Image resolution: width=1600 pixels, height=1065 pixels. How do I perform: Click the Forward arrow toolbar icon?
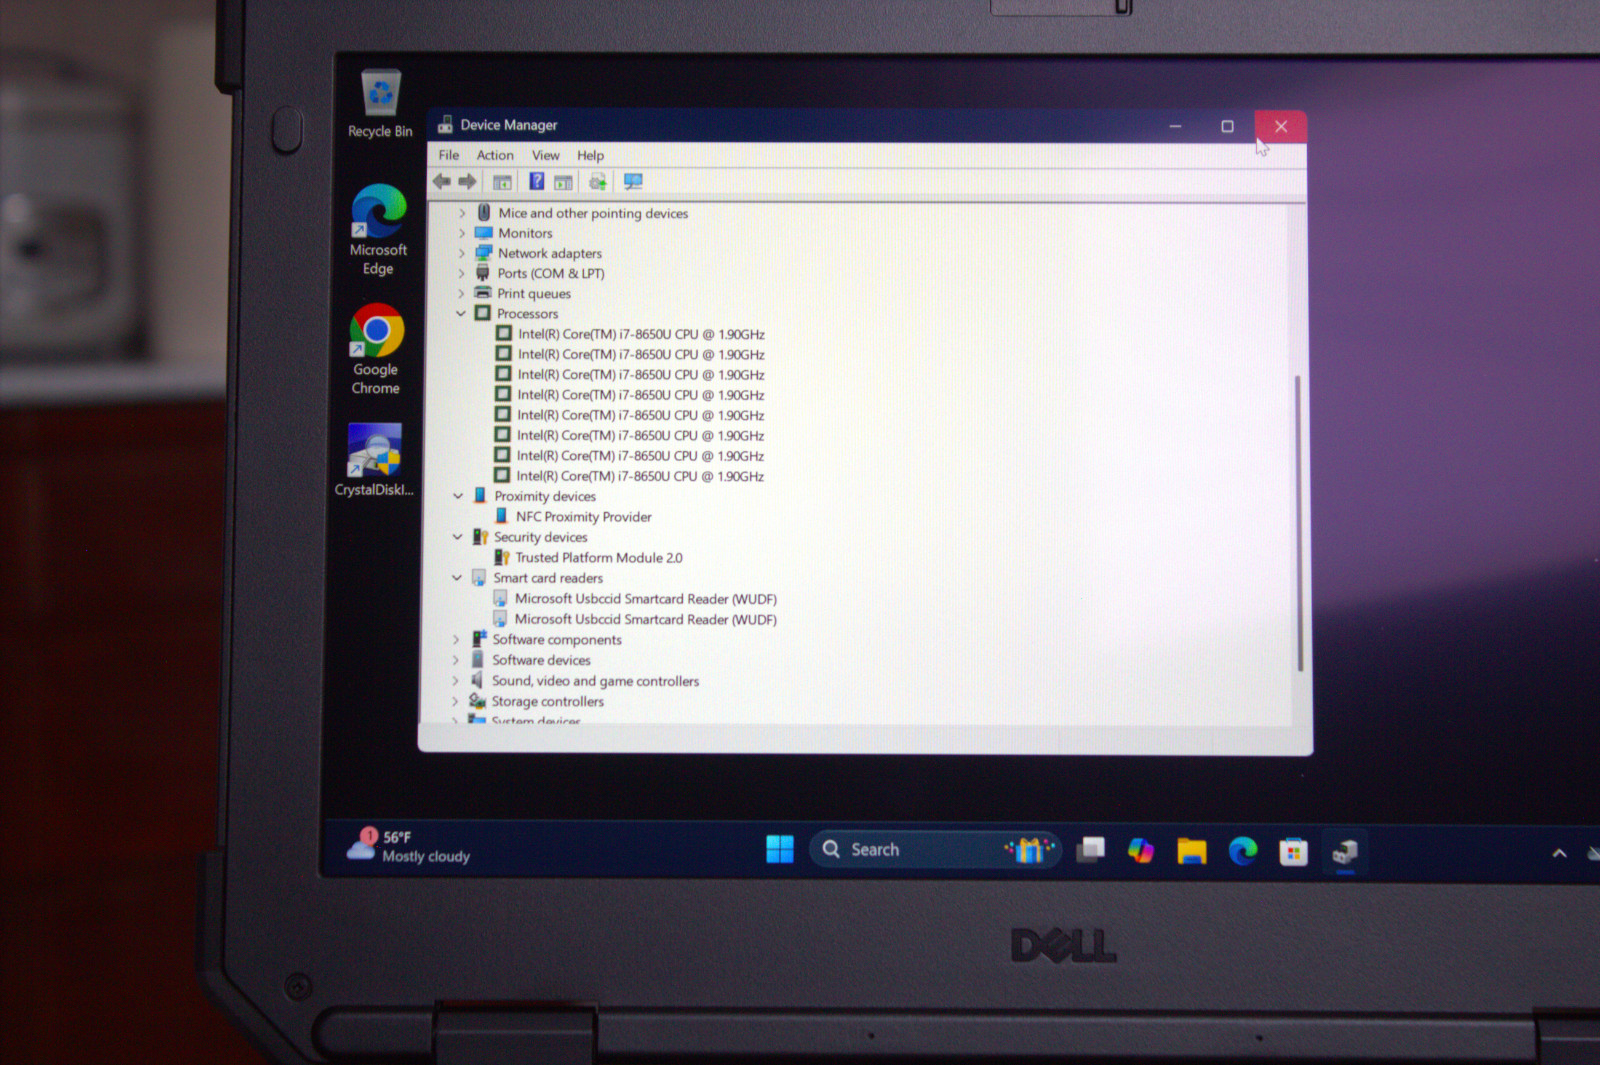(x=467, y=181)
